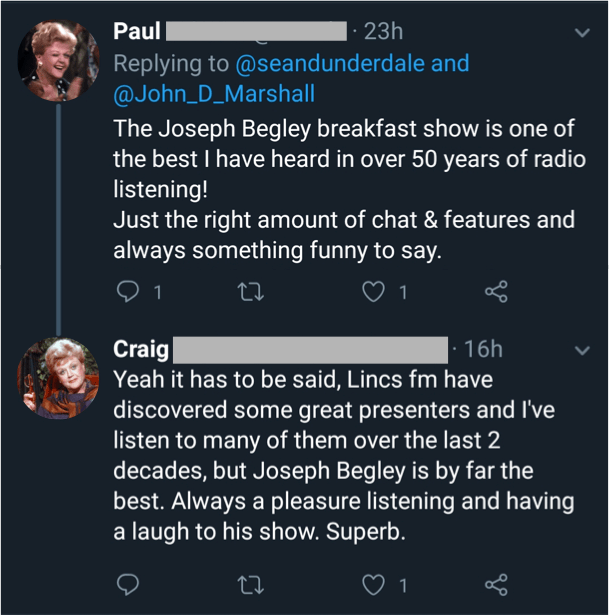Share Craig's tweet
Image resolution: width=609 pixels, height=616 pixels.
coord(496,583)
